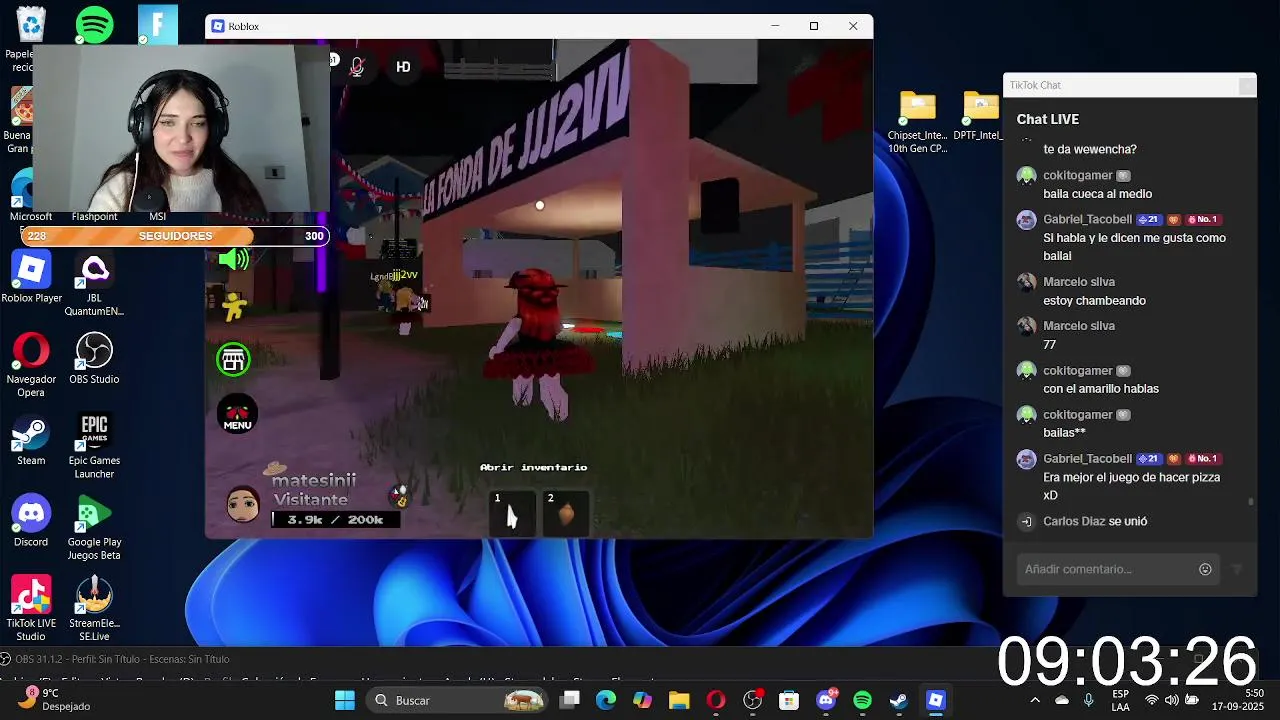Open the yellow running figure emote icon
This screenshot has width=1280, height=720.
234,306
